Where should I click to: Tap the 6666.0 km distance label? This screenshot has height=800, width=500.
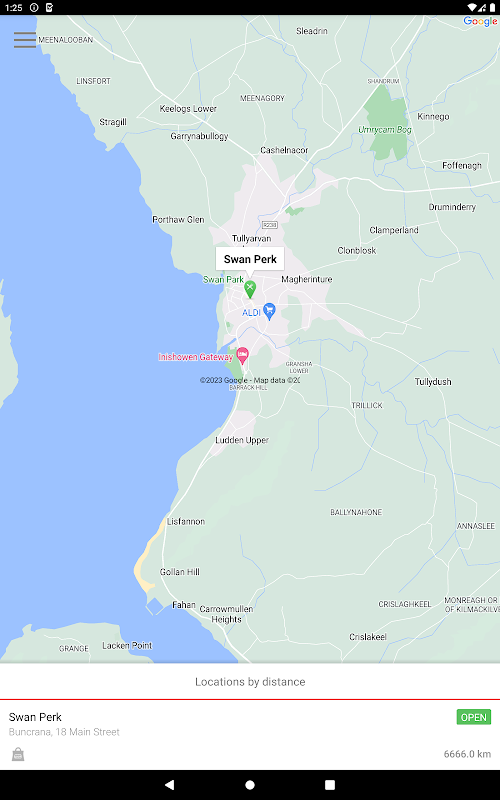point(467,754)
